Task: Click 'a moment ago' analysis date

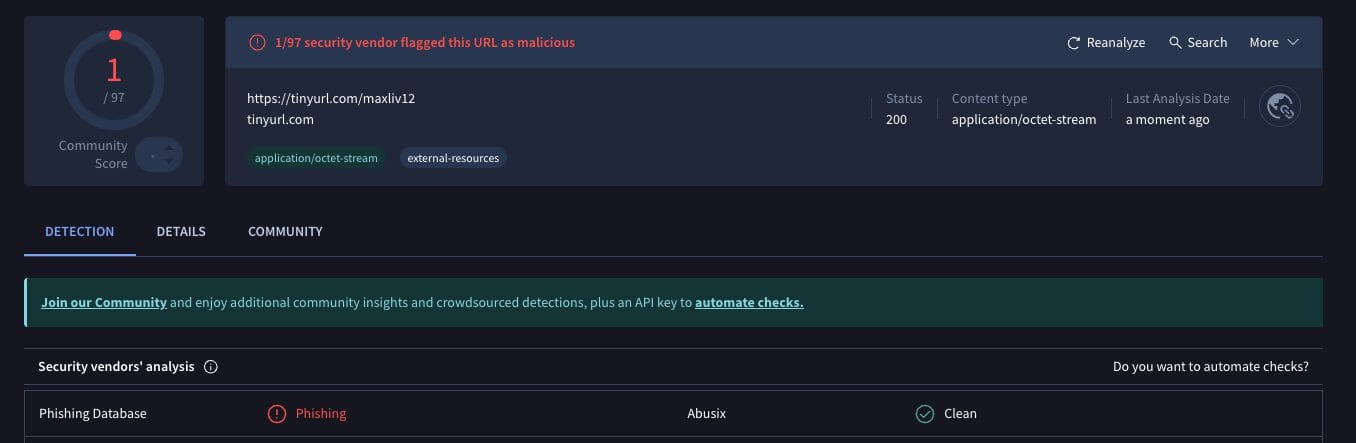Action: [x=1167, y=120]
